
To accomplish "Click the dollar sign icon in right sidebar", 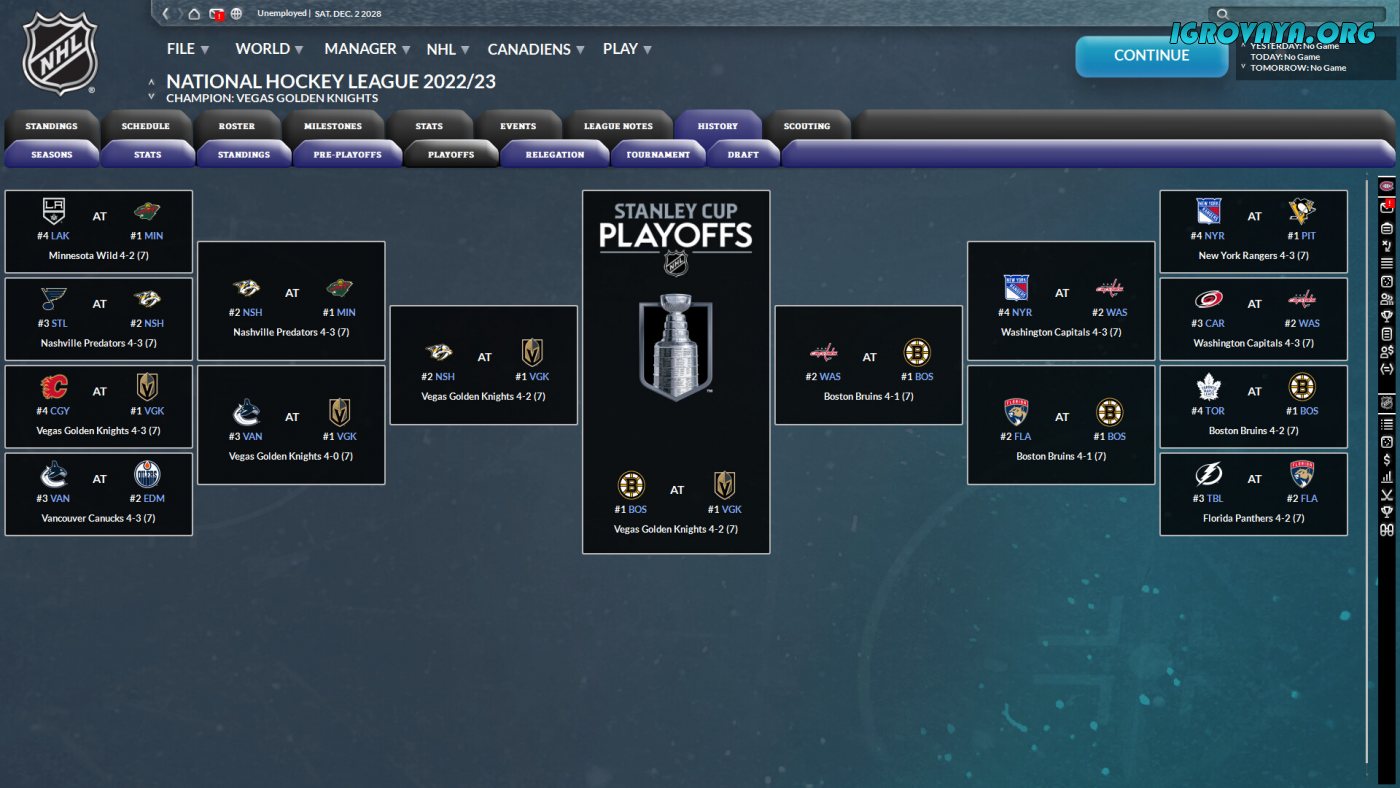I will (1386, 460).
